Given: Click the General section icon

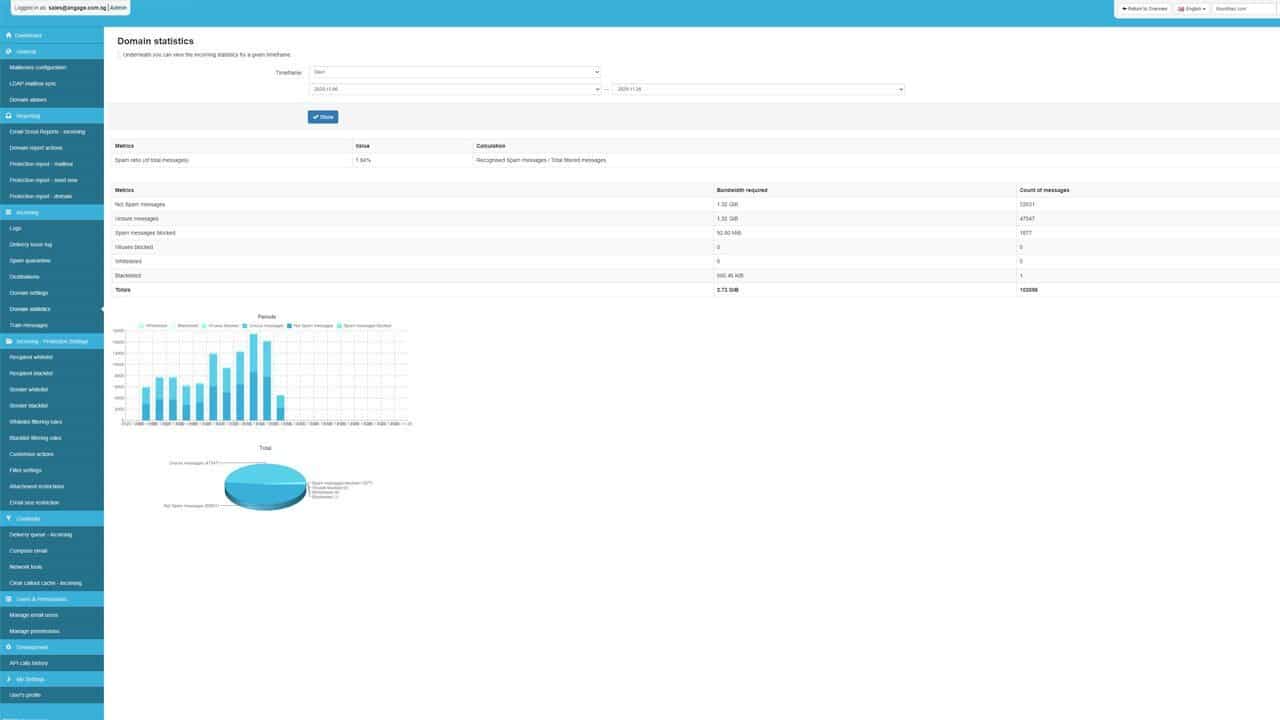Looking at the screenshot, I should 9,51.
